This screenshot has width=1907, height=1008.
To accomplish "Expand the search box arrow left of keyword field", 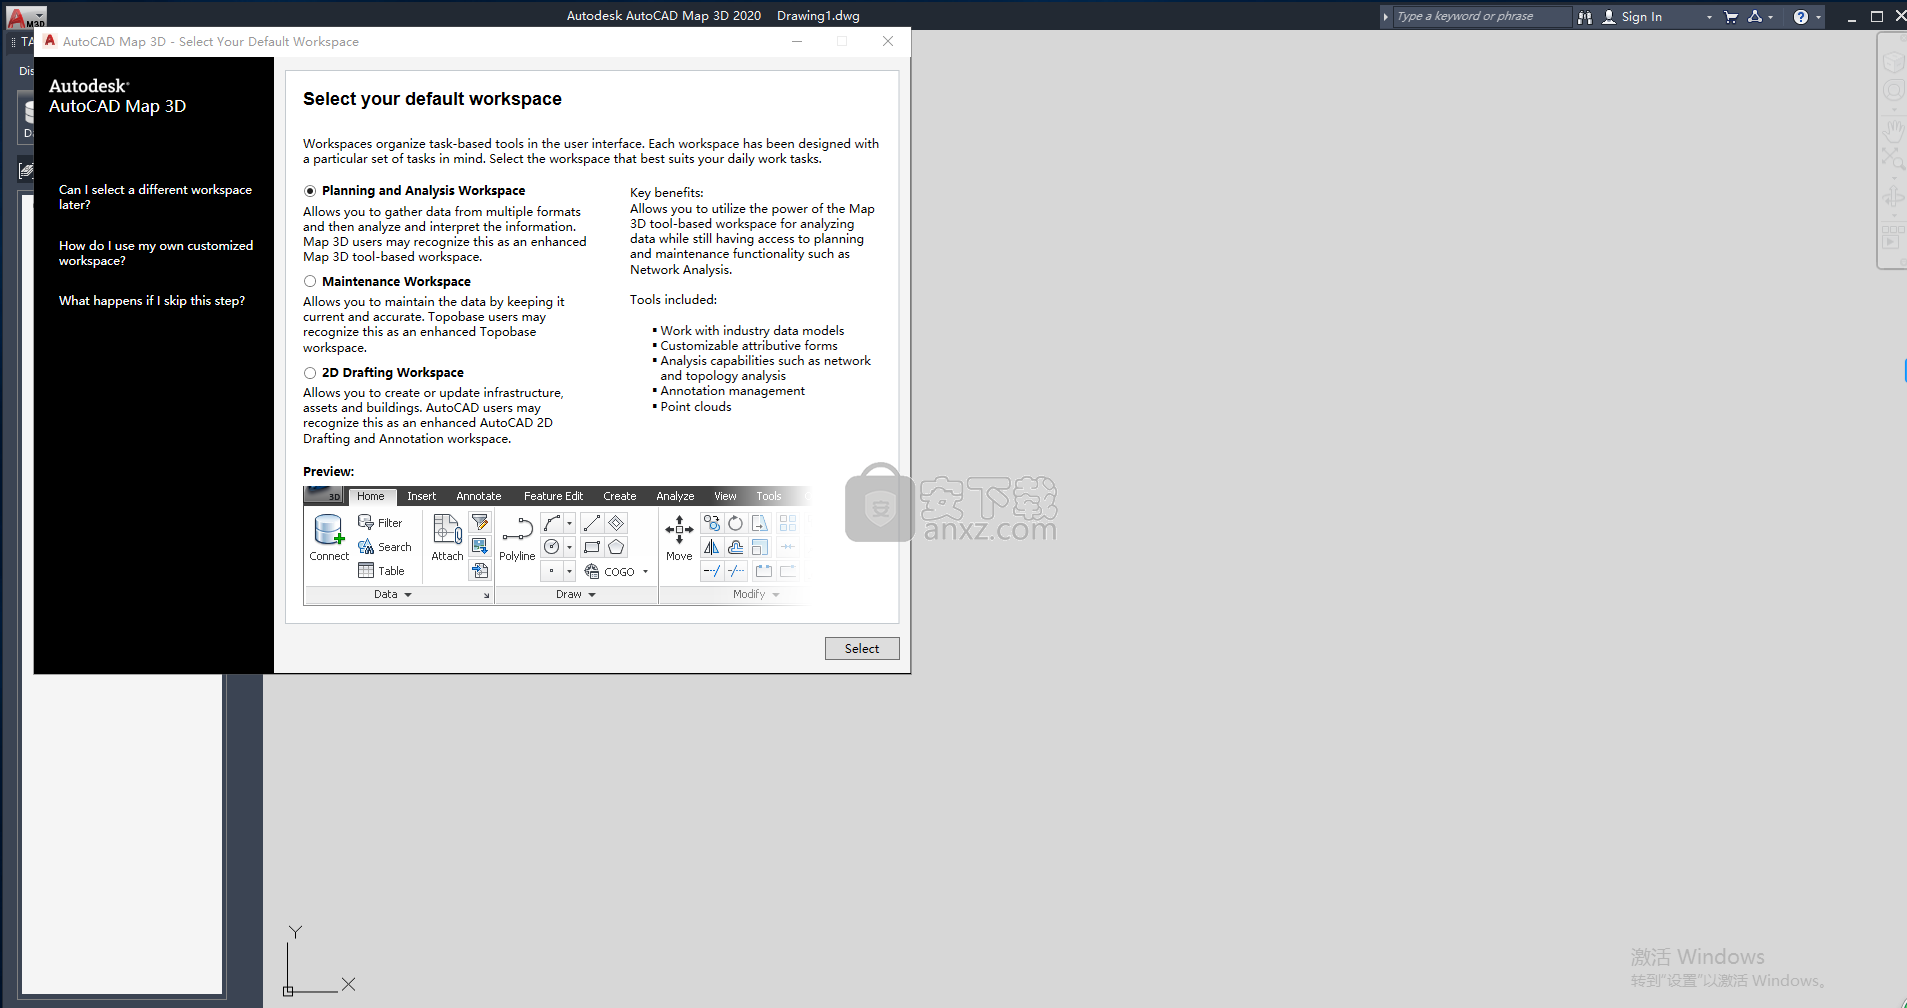I will point(1386,17).
